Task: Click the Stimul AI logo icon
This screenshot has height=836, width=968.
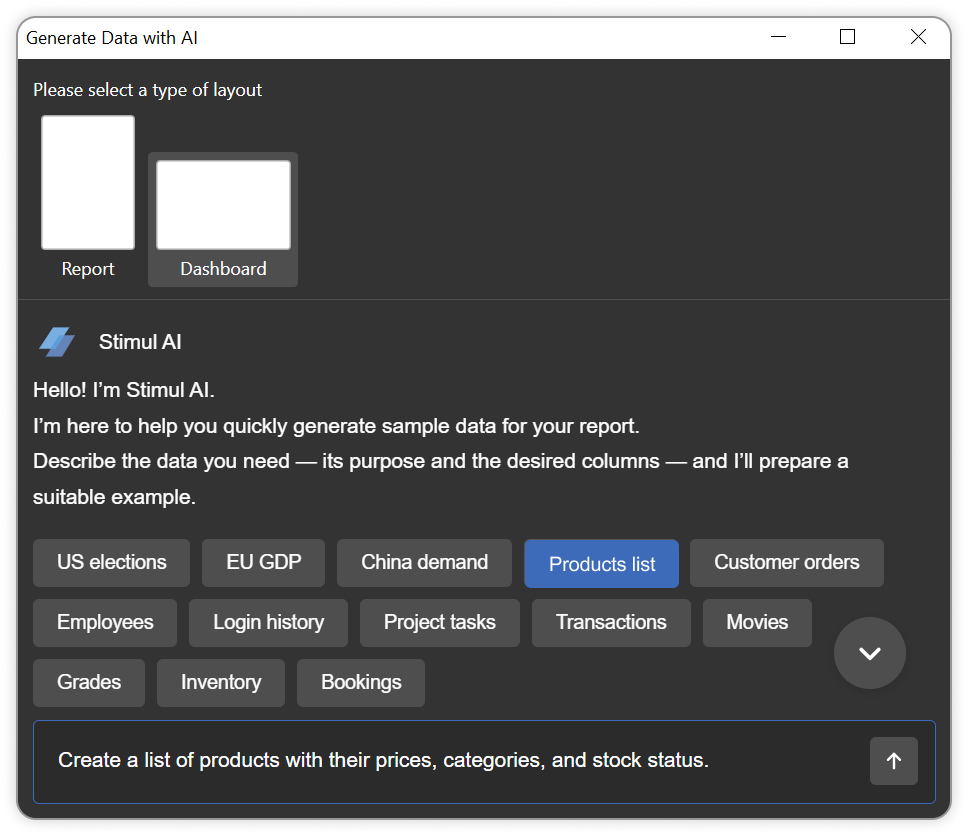Action: click(57, 342)
